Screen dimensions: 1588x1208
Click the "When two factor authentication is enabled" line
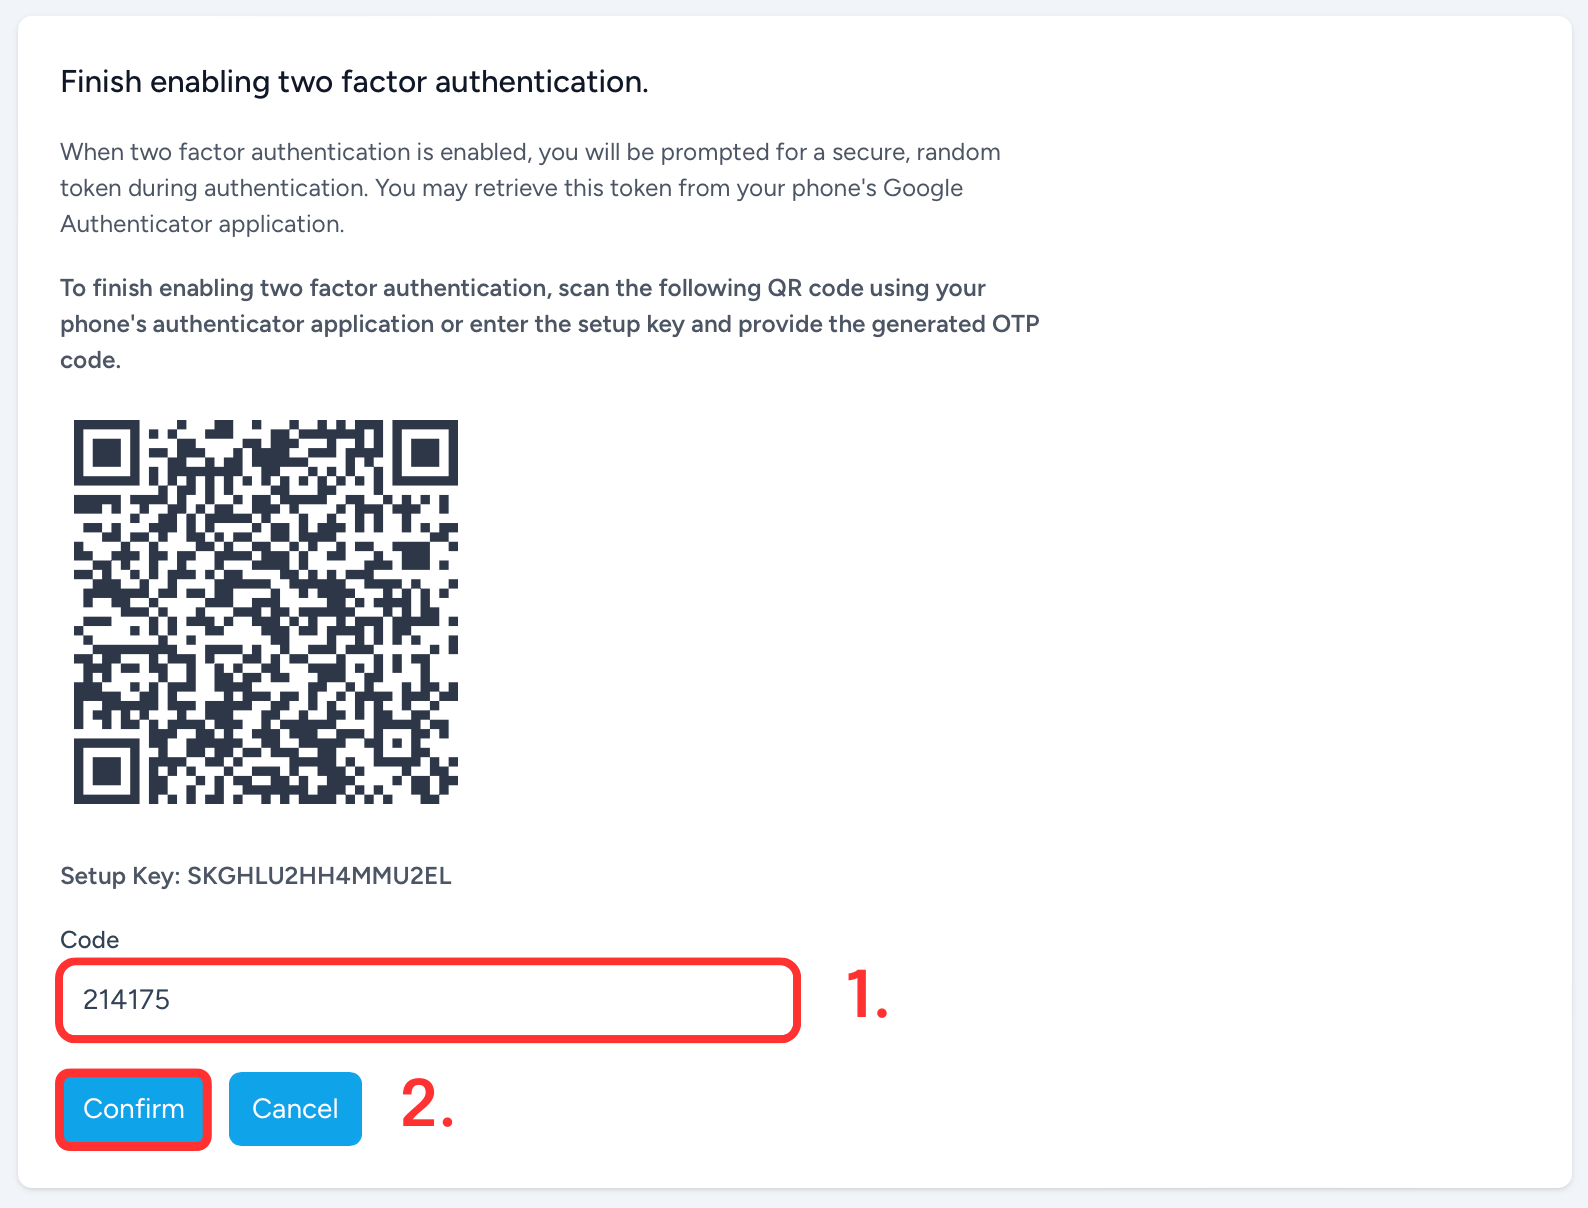point(530,152)
